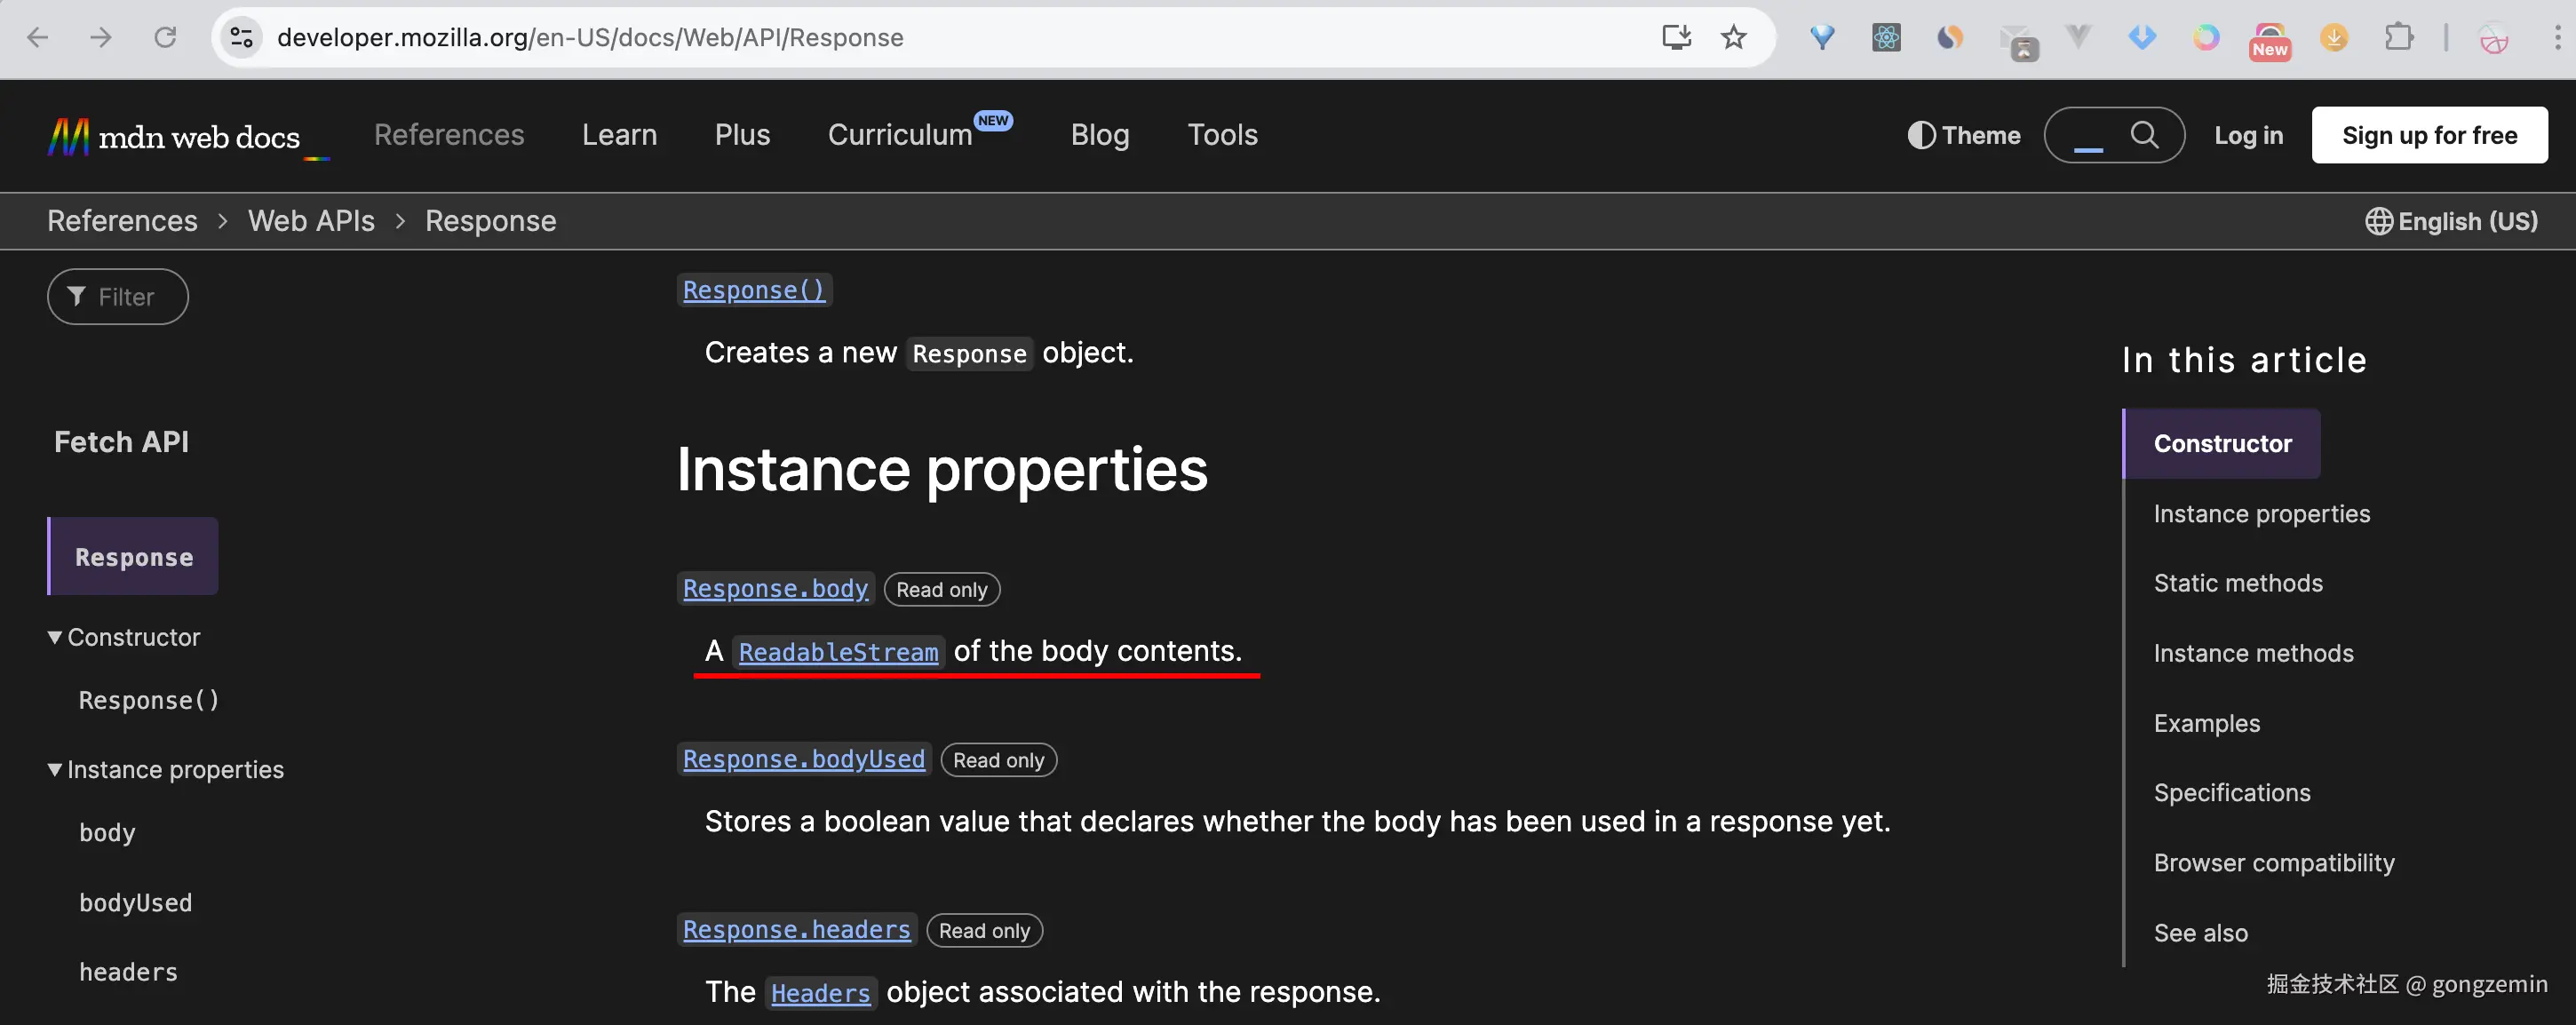Open site information icon in address bar
Viewport: 2576px width, 1025px height.
[x=241, y=38]
